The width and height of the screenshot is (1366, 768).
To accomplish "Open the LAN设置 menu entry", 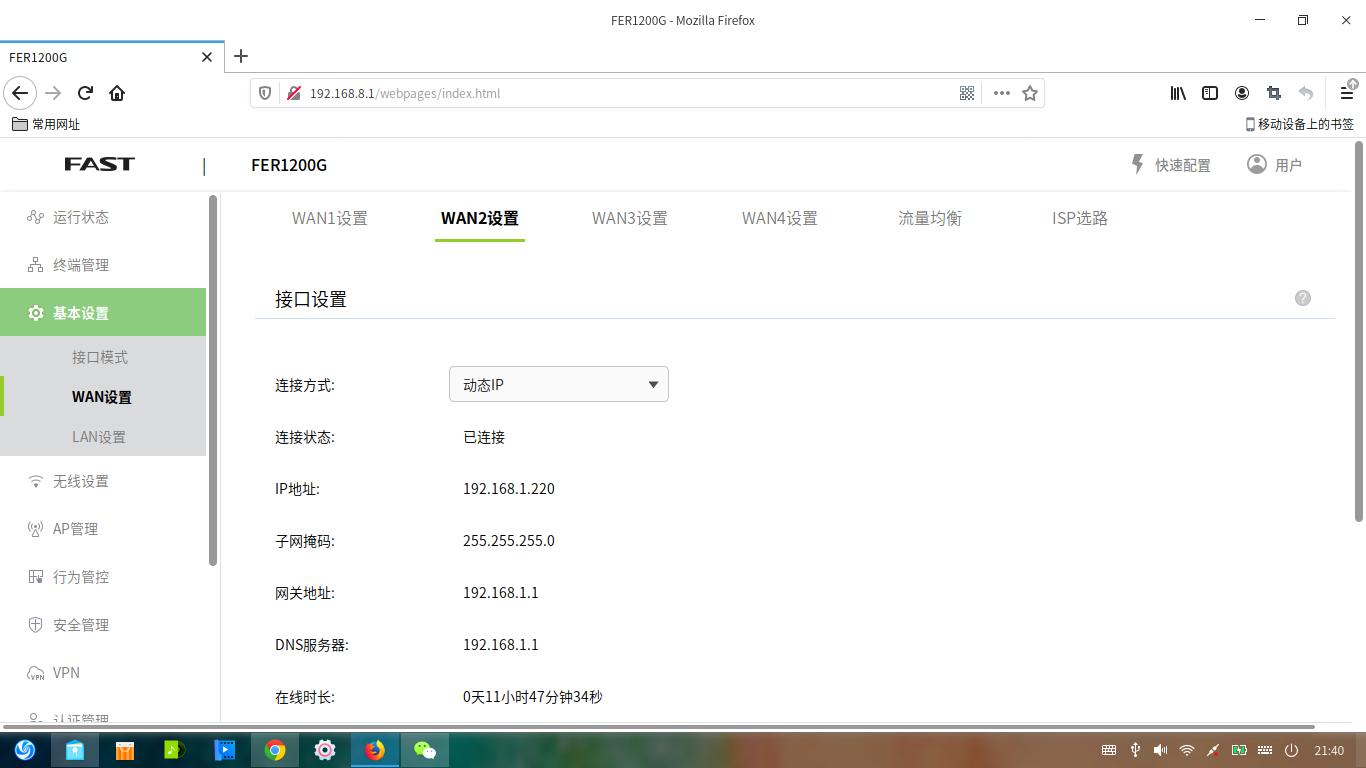I will point(101,436).
